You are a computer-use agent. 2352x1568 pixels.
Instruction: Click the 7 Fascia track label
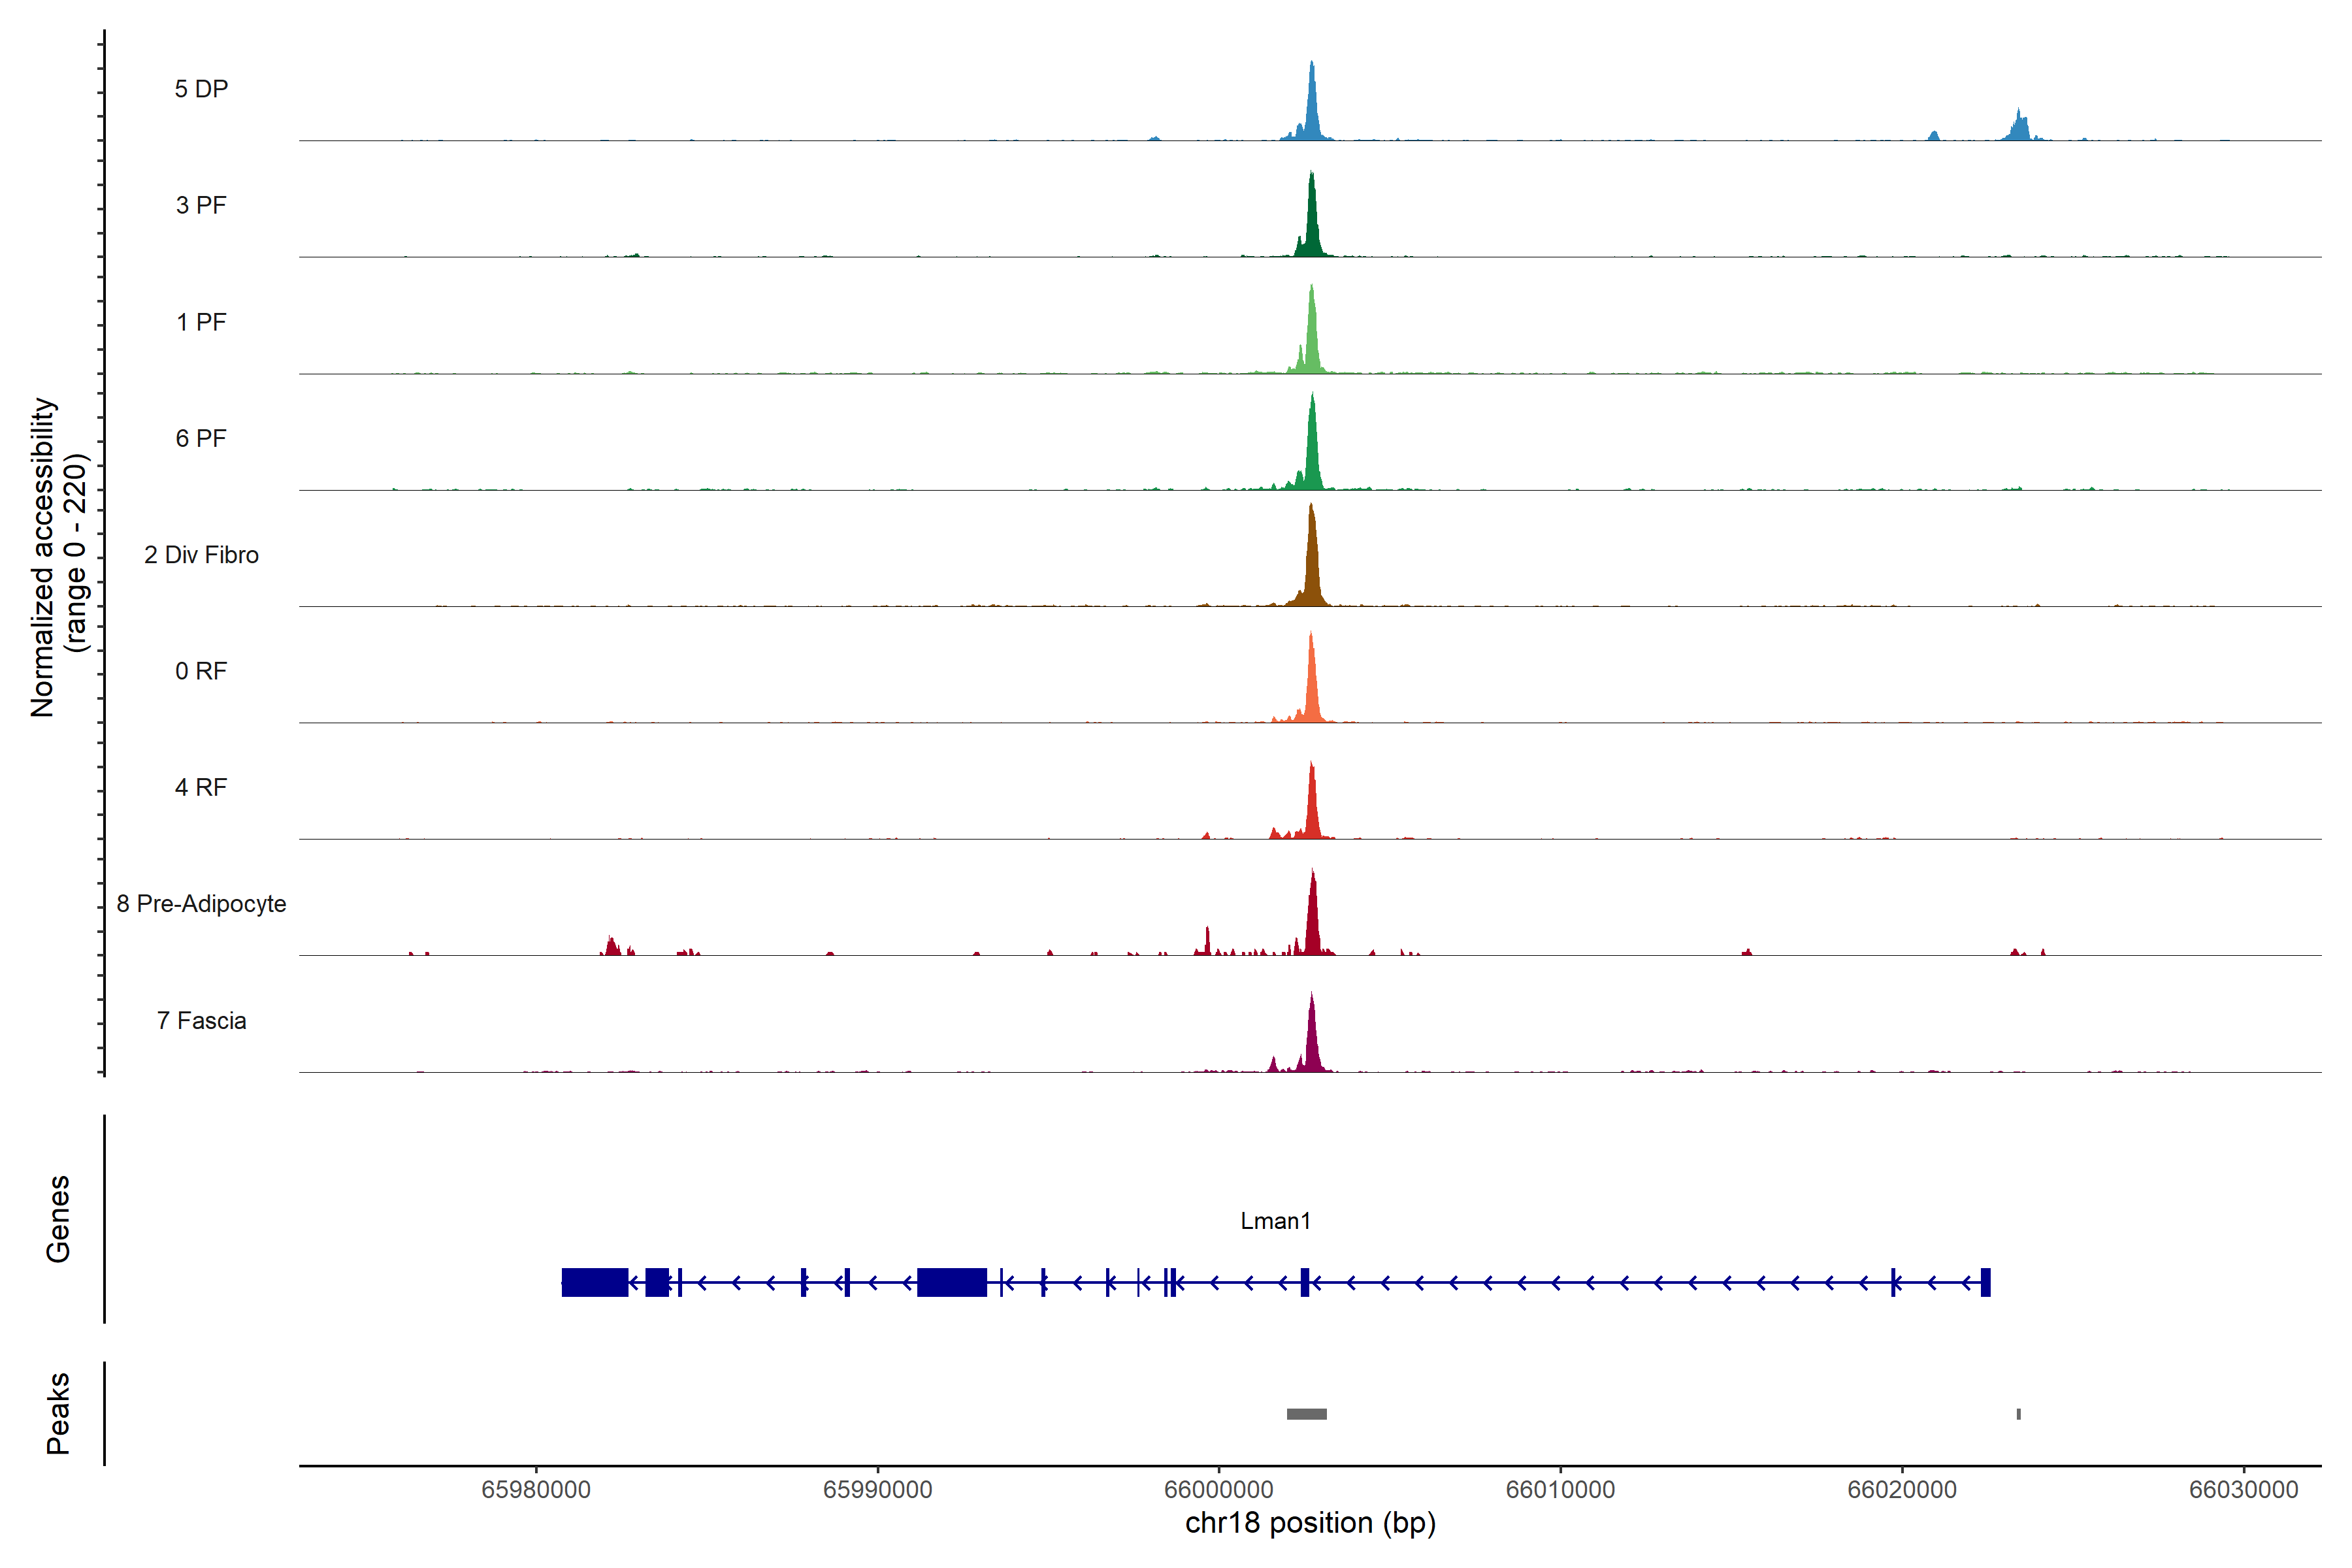pyautogui.click(x=201, y=1020)
